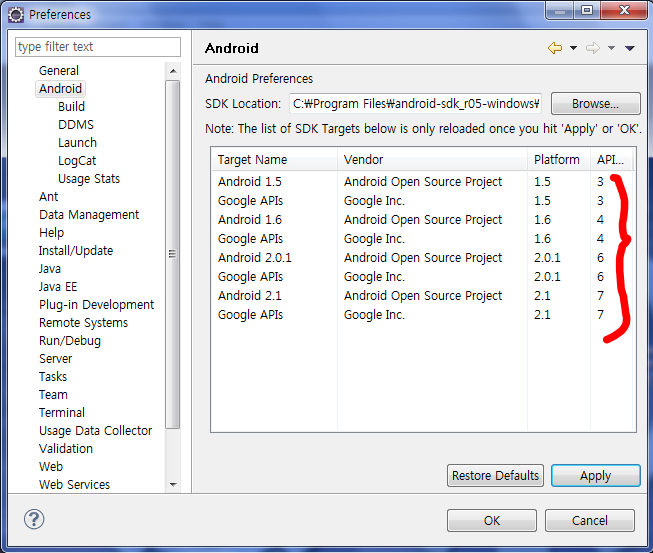This screenshot has height=553, width=653.
Task: Open the preferences view menu dropdown
Action: [x=630, y=49]
